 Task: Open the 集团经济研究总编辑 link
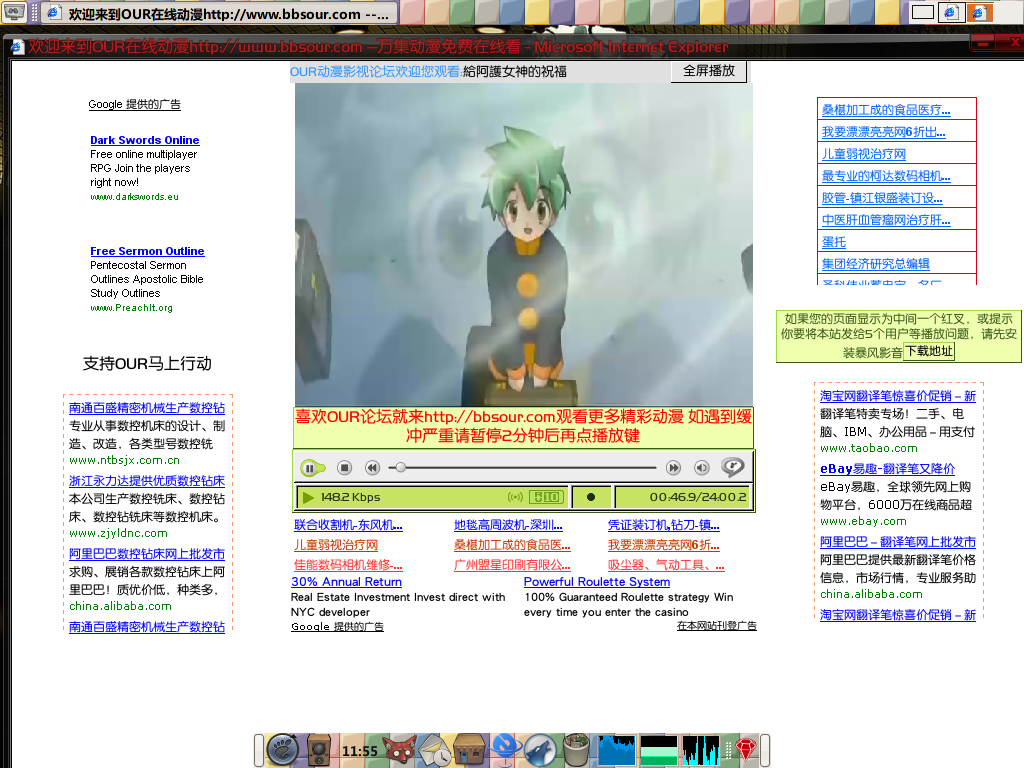(x=876, y=264)
